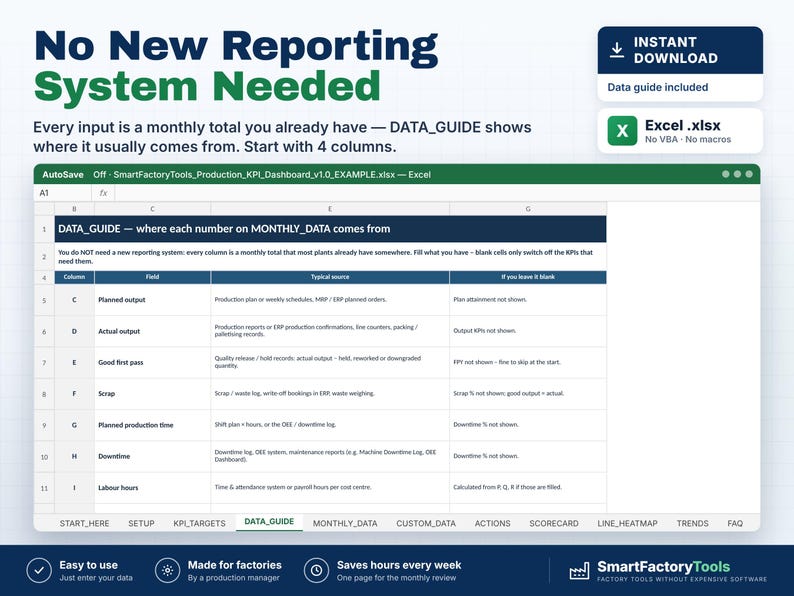Click the checkmark icon beside Easy to use
794x596 pixels.
point(39,571)
